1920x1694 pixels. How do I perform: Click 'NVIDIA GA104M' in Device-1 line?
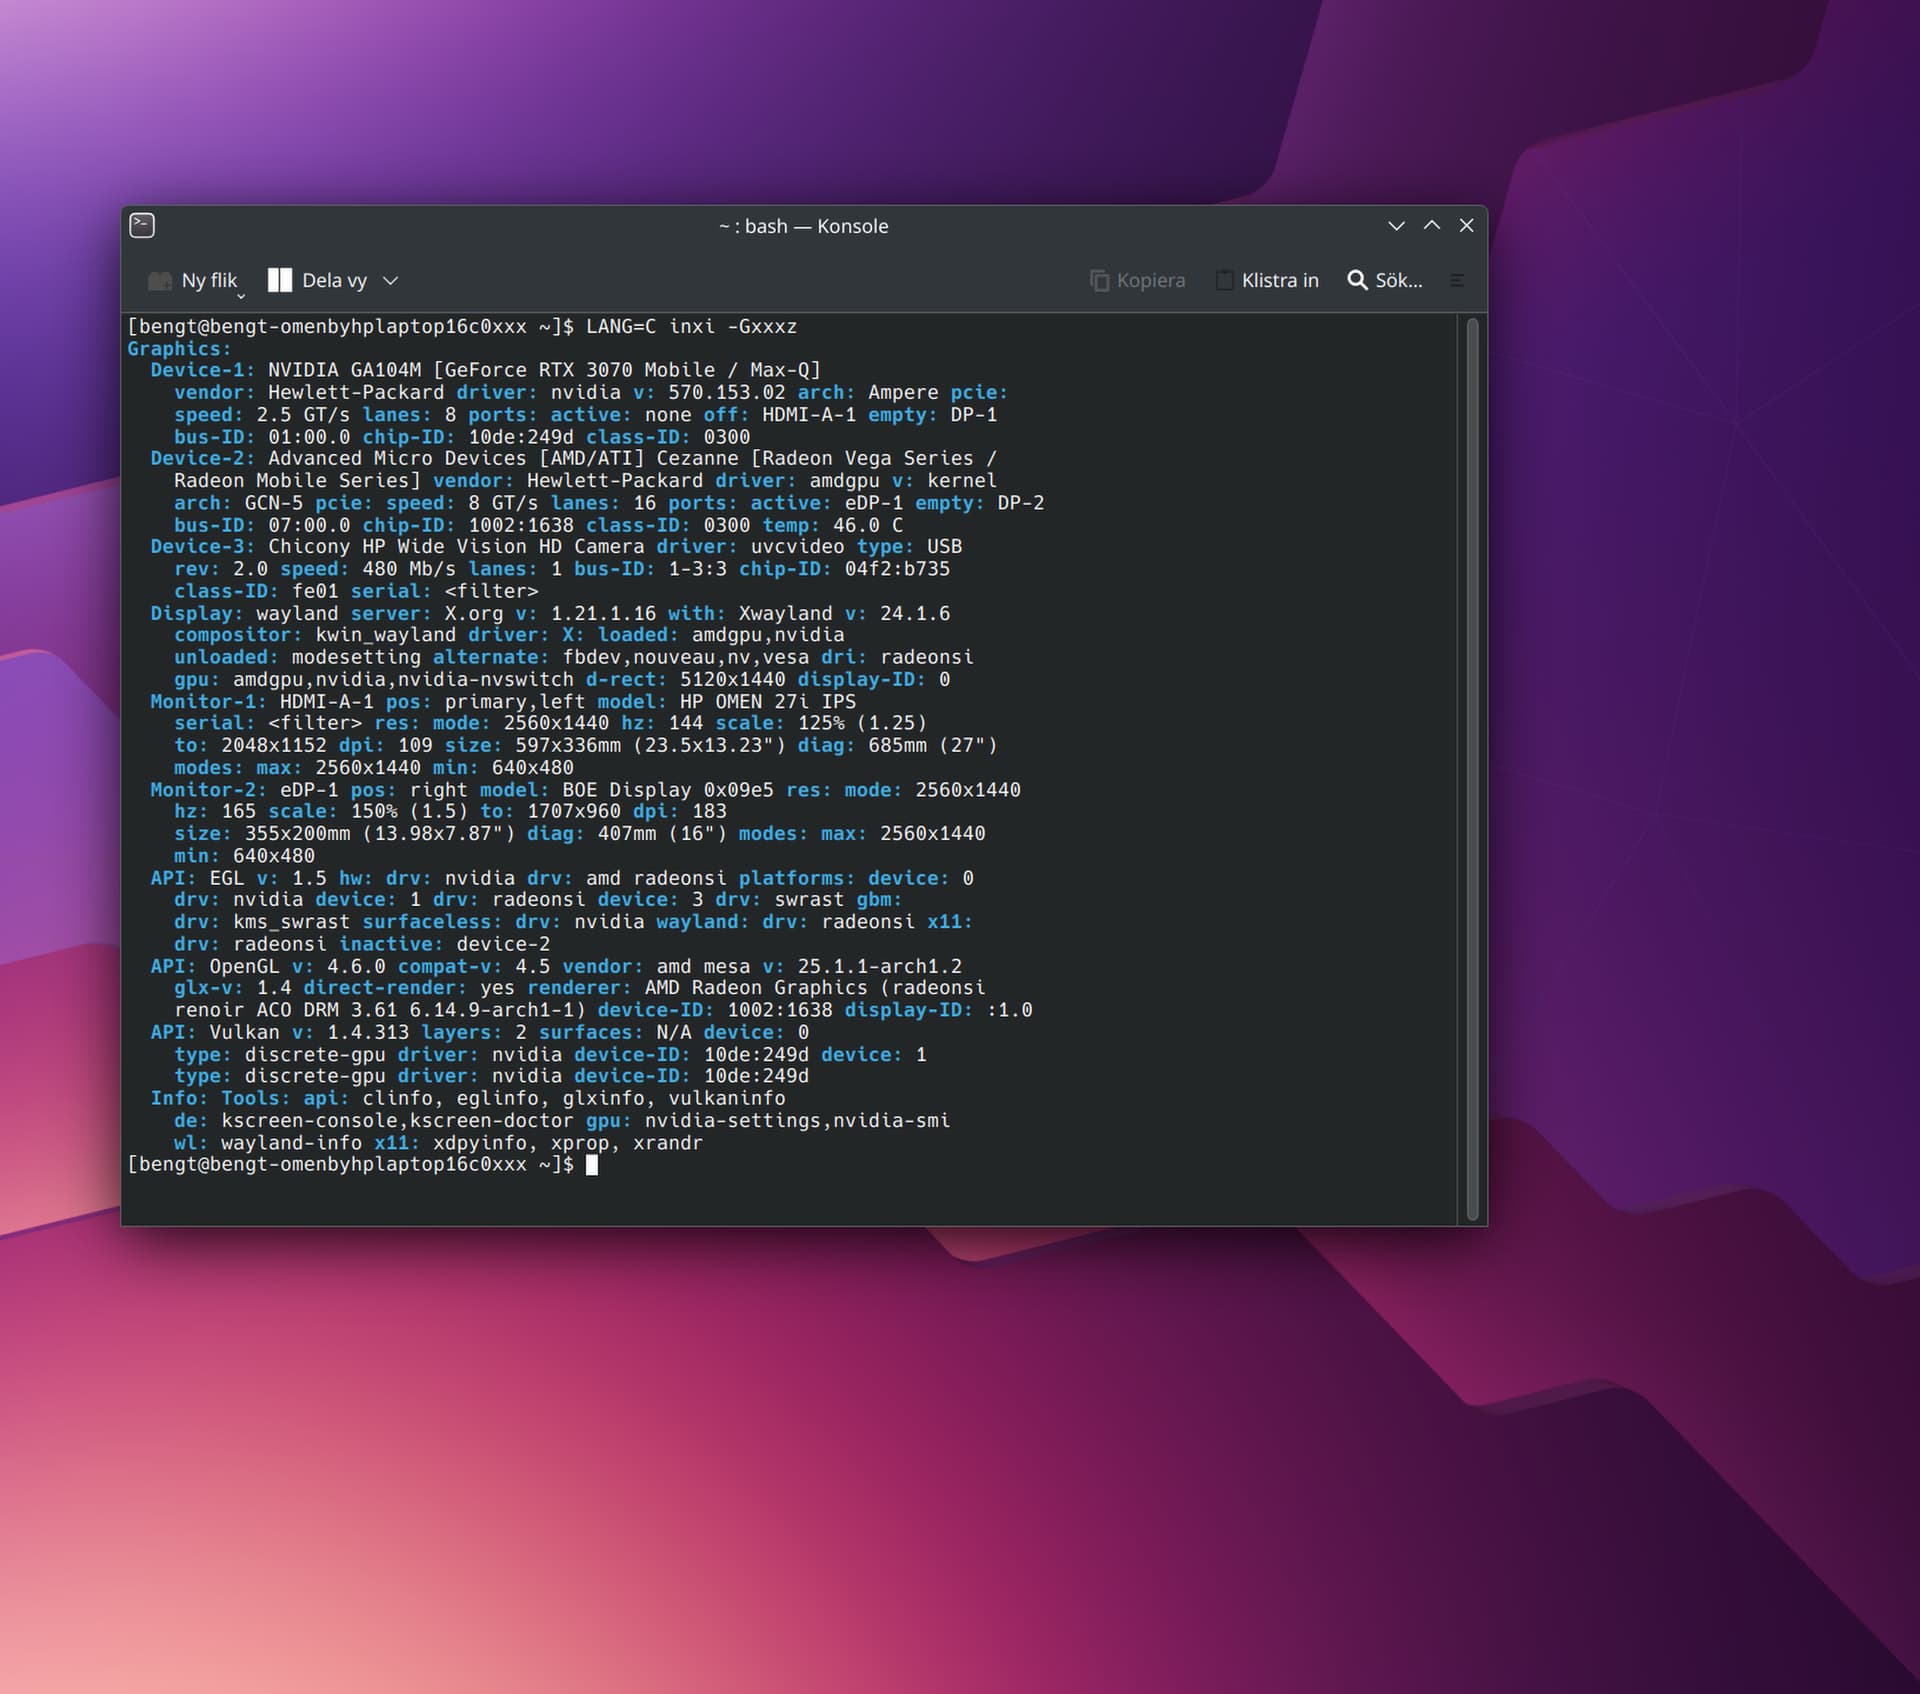pyautogui.click(x=344, y=371)
